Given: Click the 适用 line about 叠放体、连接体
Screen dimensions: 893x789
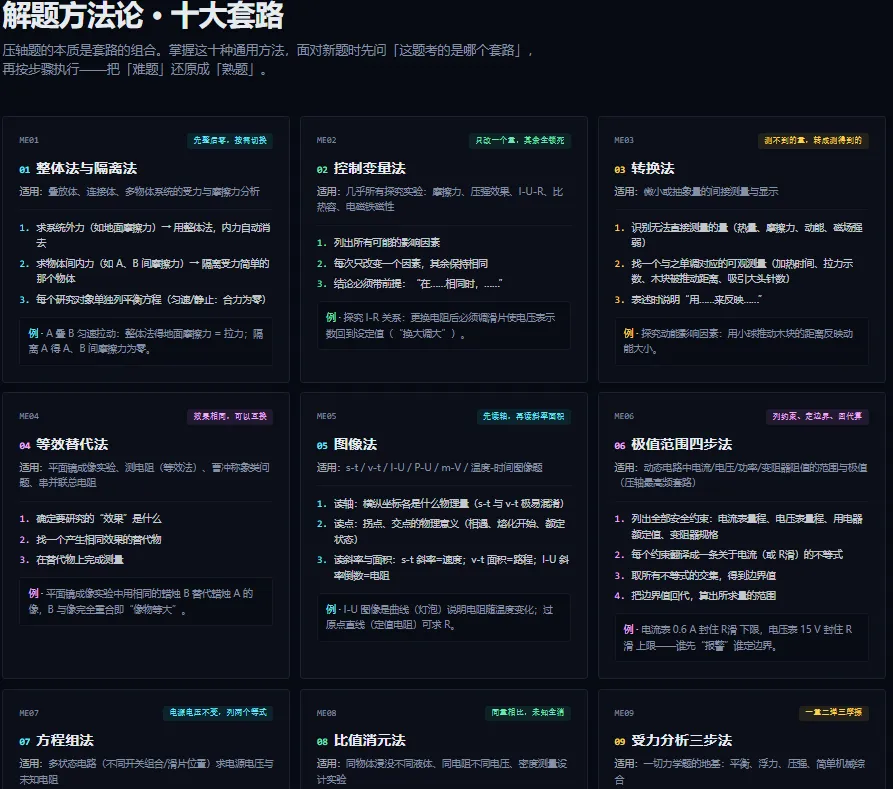Looking at the screenshot, I should 140,191.
